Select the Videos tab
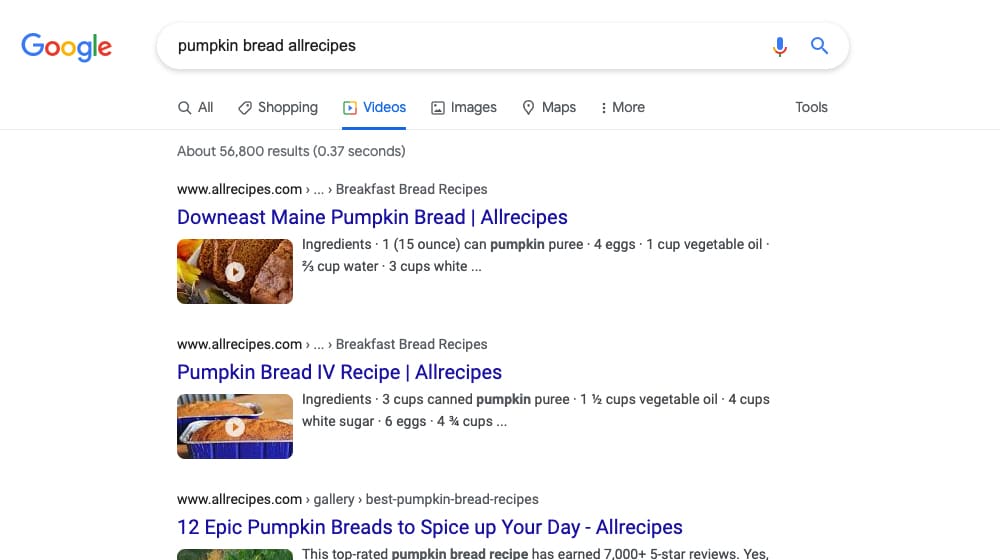Screen dimensions: 1000x560 (x=374, y=107)
